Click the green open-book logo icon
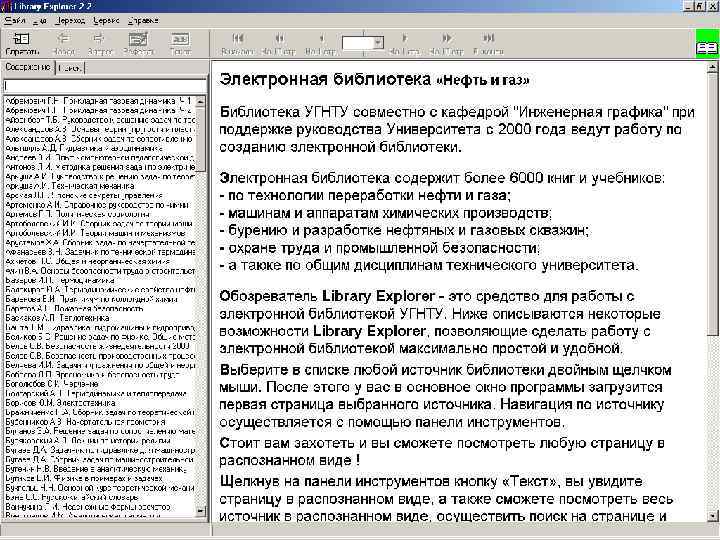 (x=707, y=43)
